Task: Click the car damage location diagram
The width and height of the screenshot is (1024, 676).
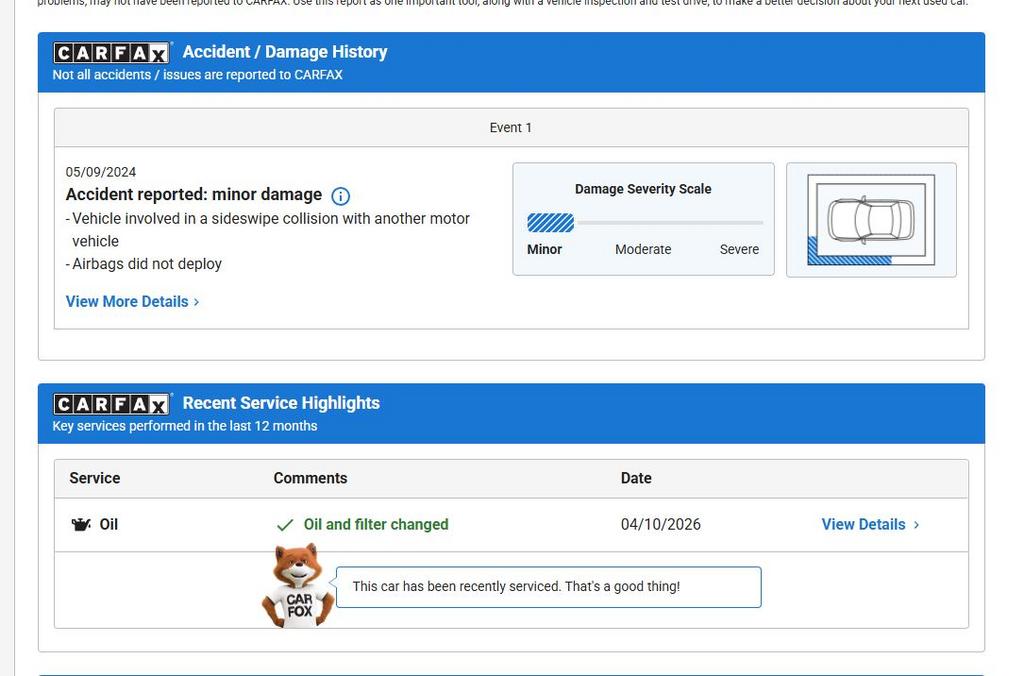Action: coord(871,220)
